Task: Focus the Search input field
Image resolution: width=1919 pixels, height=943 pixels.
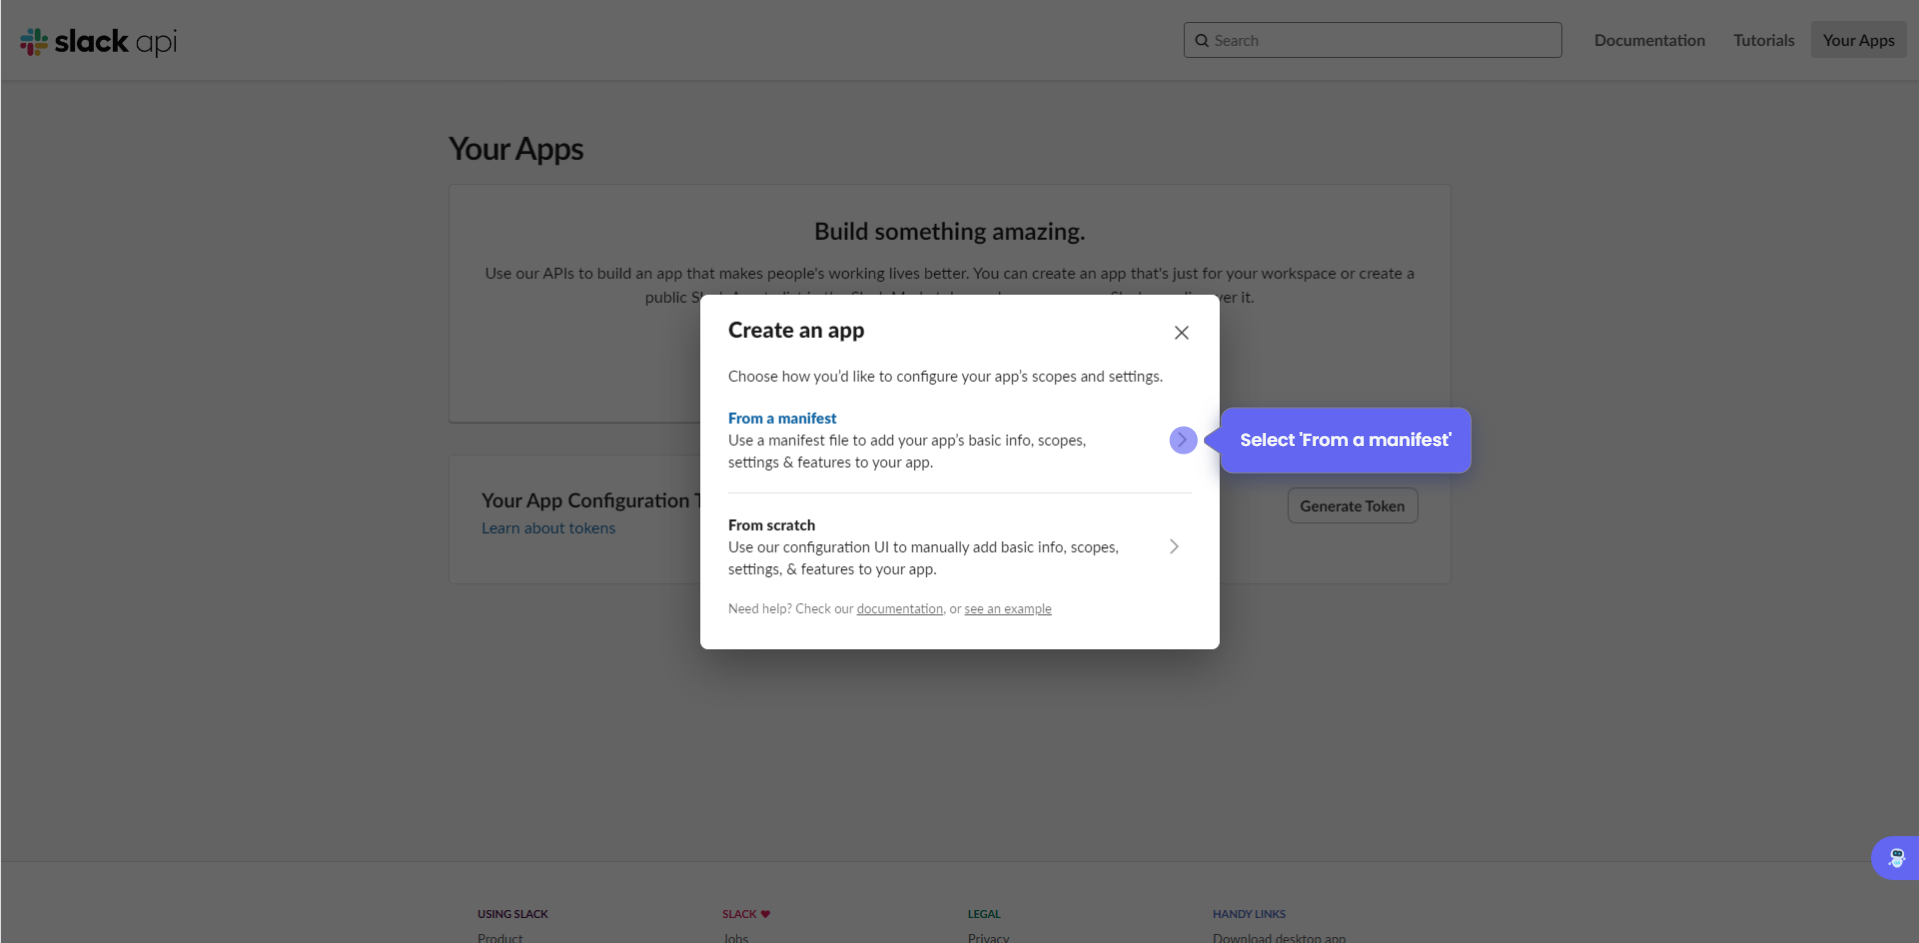Action: click(1380, 41)
